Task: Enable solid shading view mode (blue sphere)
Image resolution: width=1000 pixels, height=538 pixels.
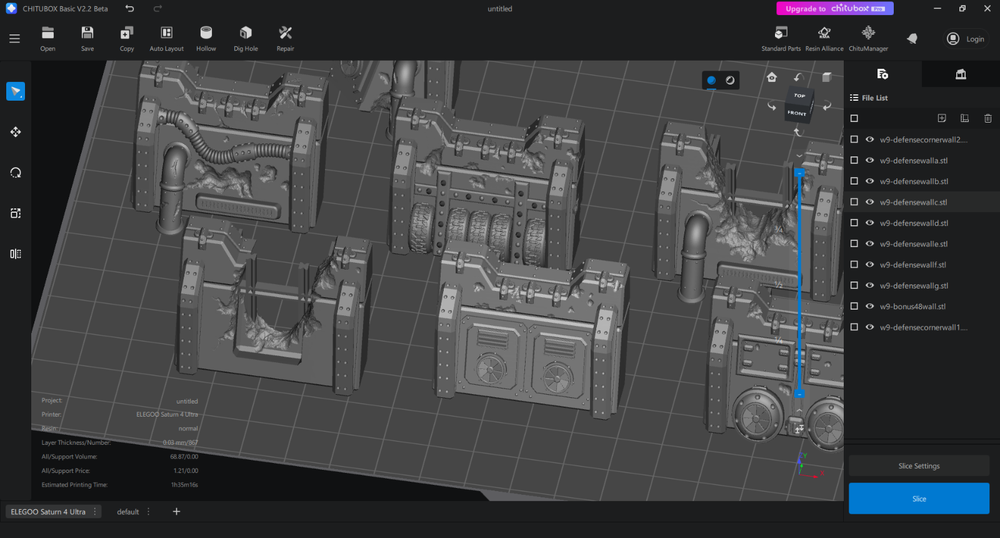Action: click(x=711, y=80)
